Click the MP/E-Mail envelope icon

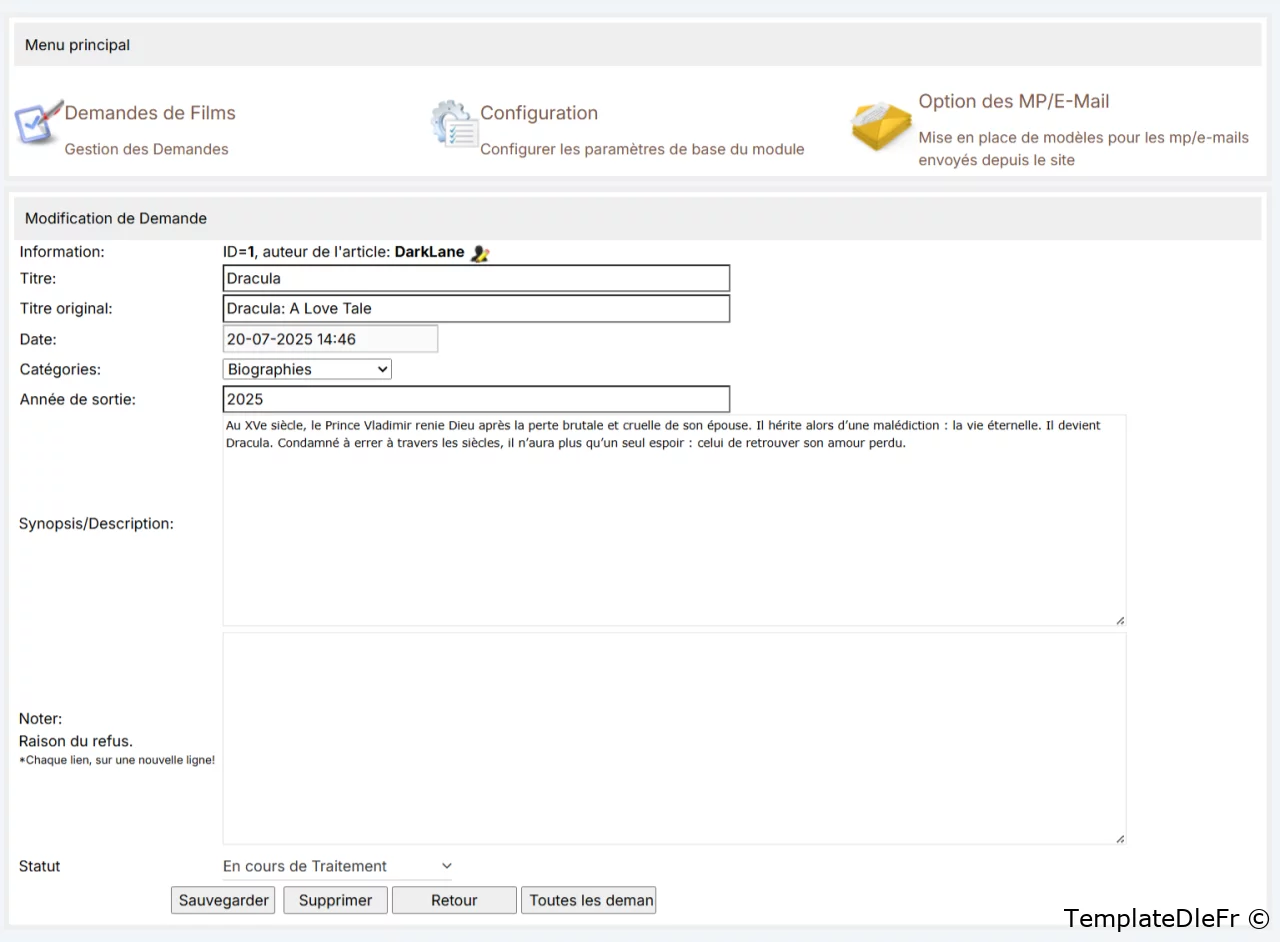(x=880, y=126)
